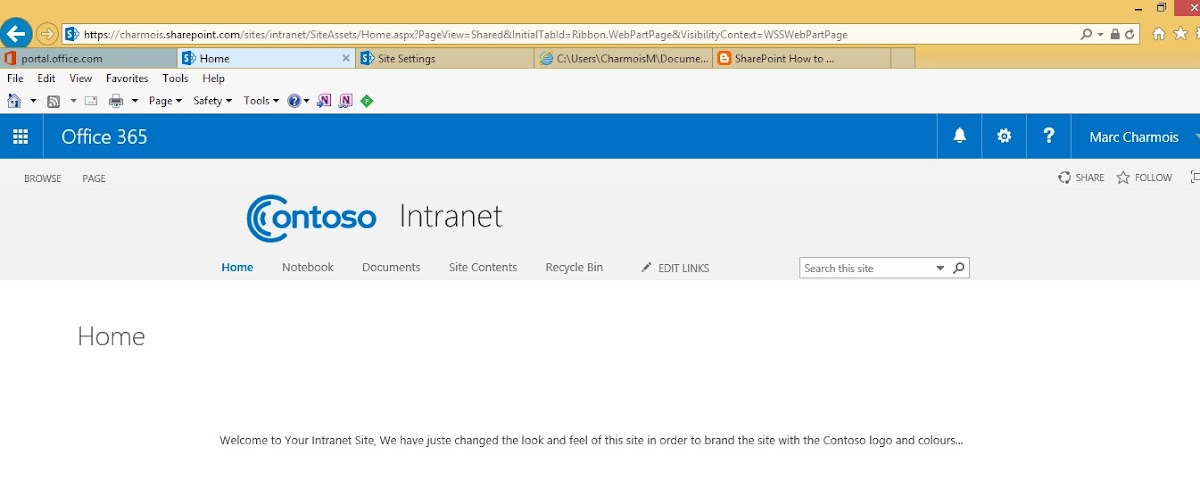Screen dimensions: 1200x480
Task: Switch to the portal.office.com tab
Action: tap(89, 58)
